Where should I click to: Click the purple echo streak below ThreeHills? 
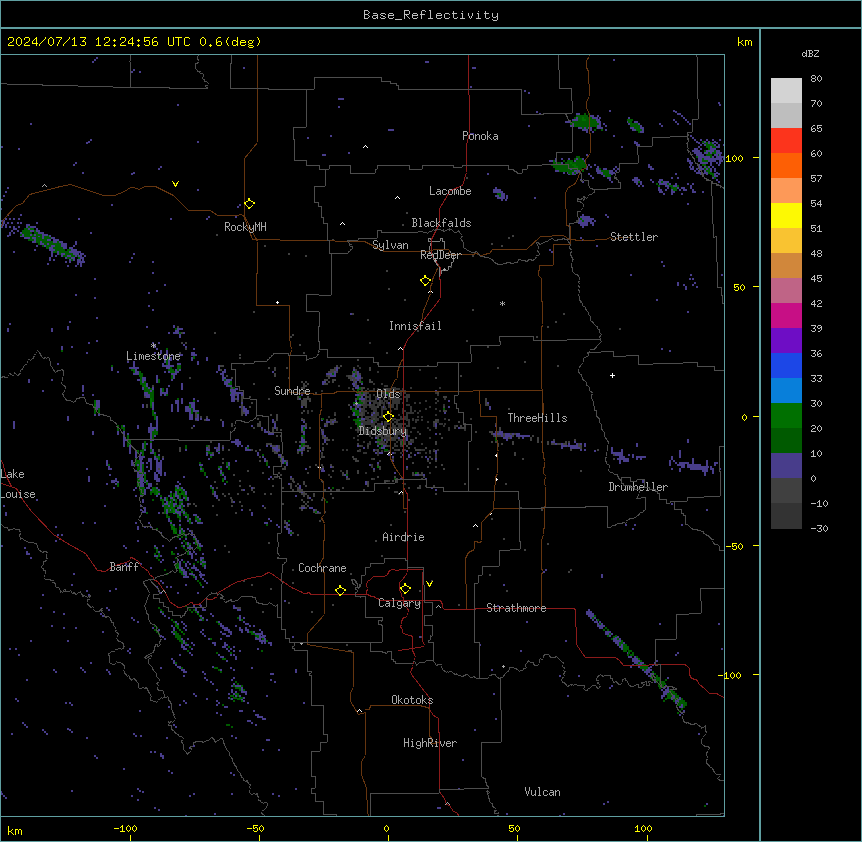coord(512,436)
